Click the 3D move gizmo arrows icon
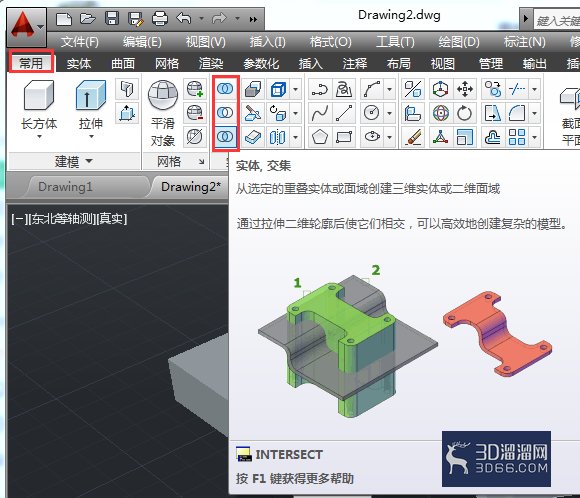Viewport: 580px width, 498px height. click(x=465, y=89)
